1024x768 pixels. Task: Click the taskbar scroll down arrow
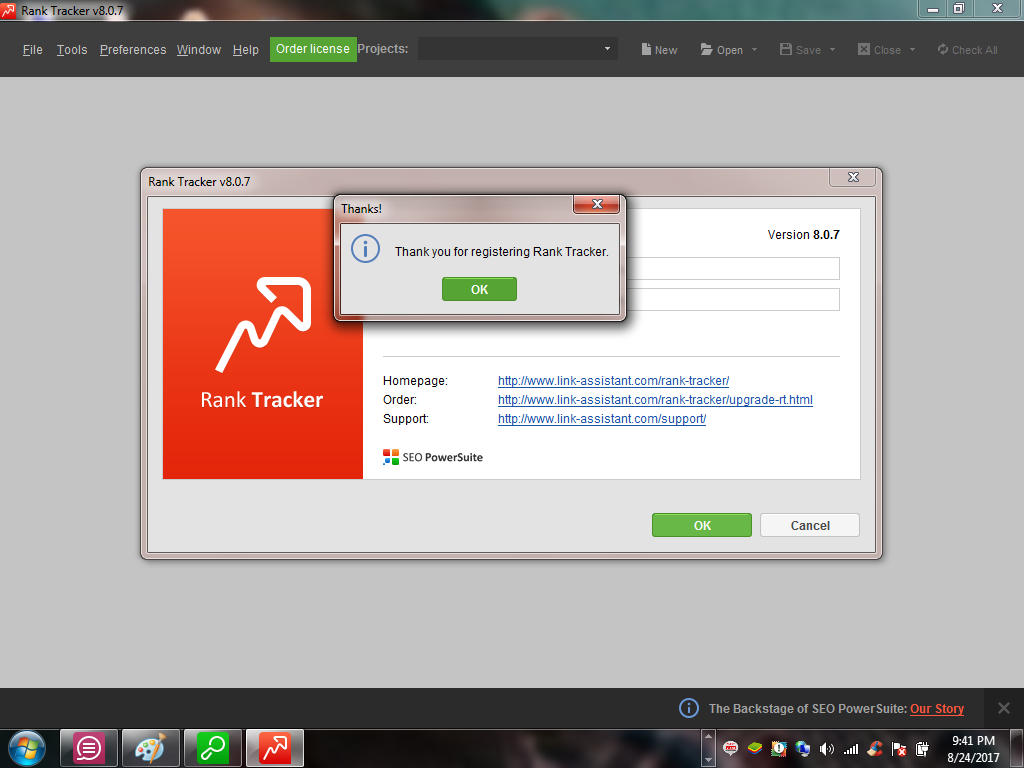709,760
